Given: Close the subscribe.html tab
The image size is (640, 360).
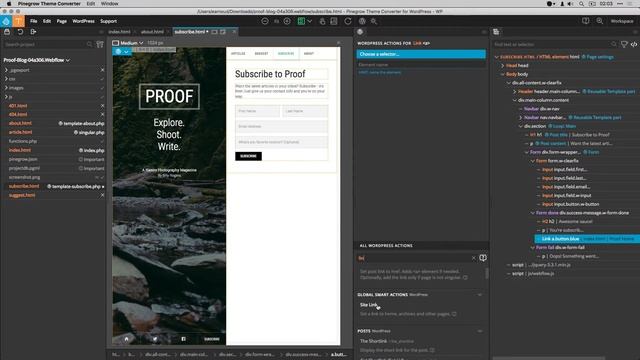Looking at the screenshot, I should click(234, 31).
